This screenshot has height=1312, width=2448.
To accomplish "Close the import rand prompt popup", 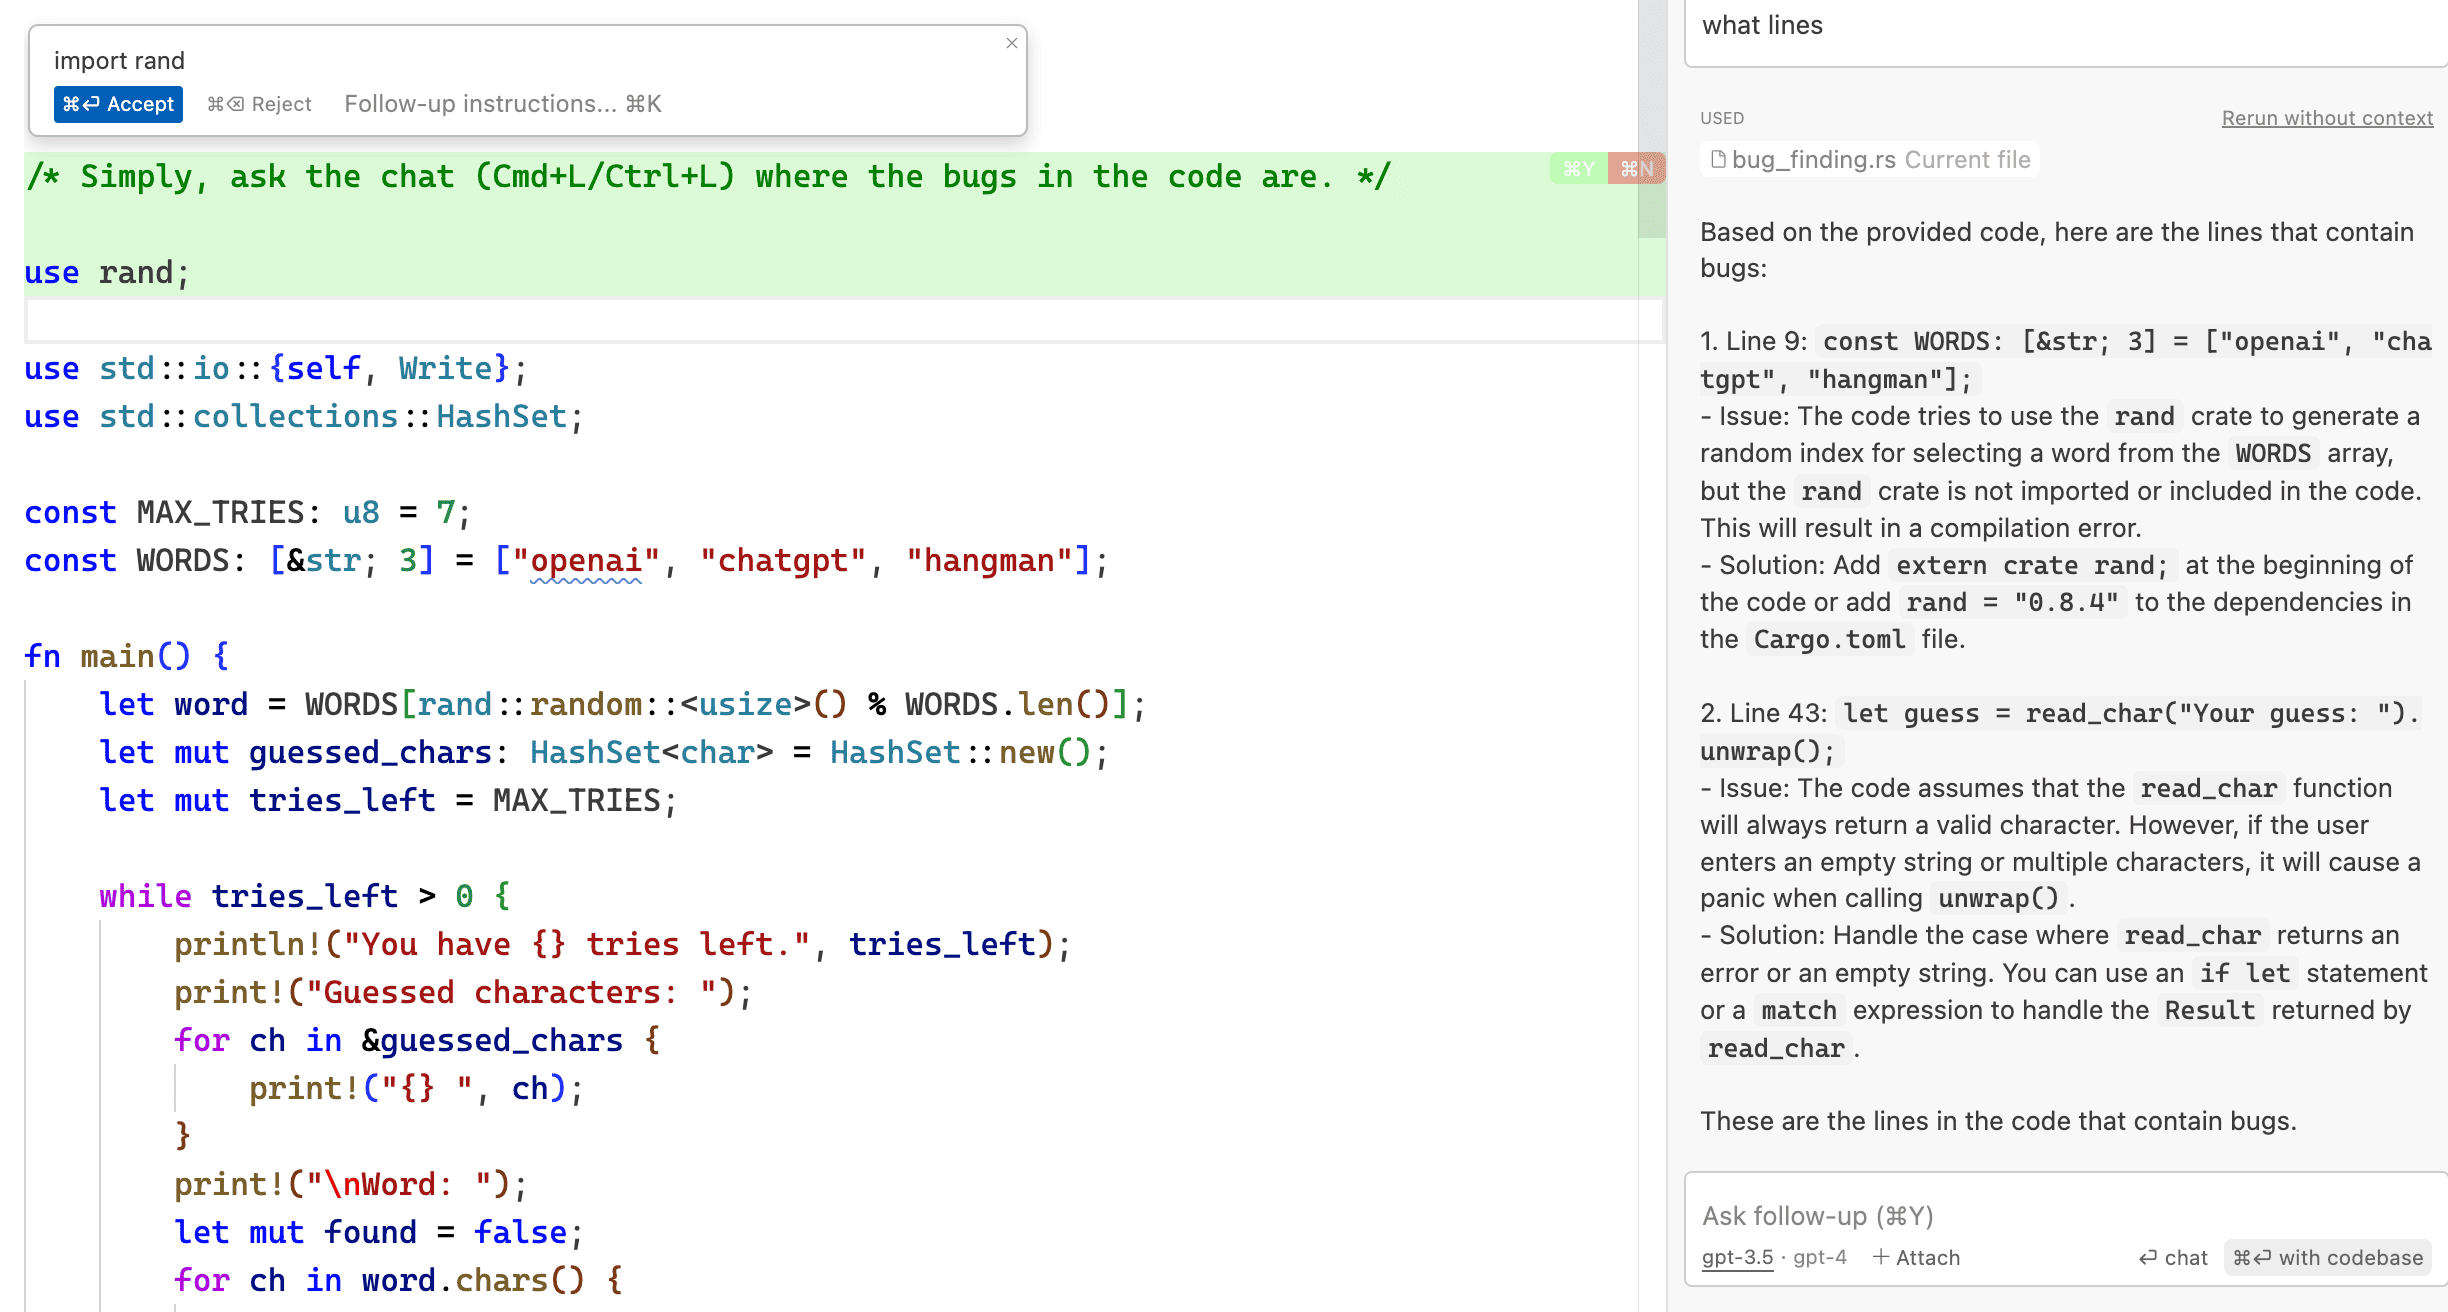I will [1011, 43].
